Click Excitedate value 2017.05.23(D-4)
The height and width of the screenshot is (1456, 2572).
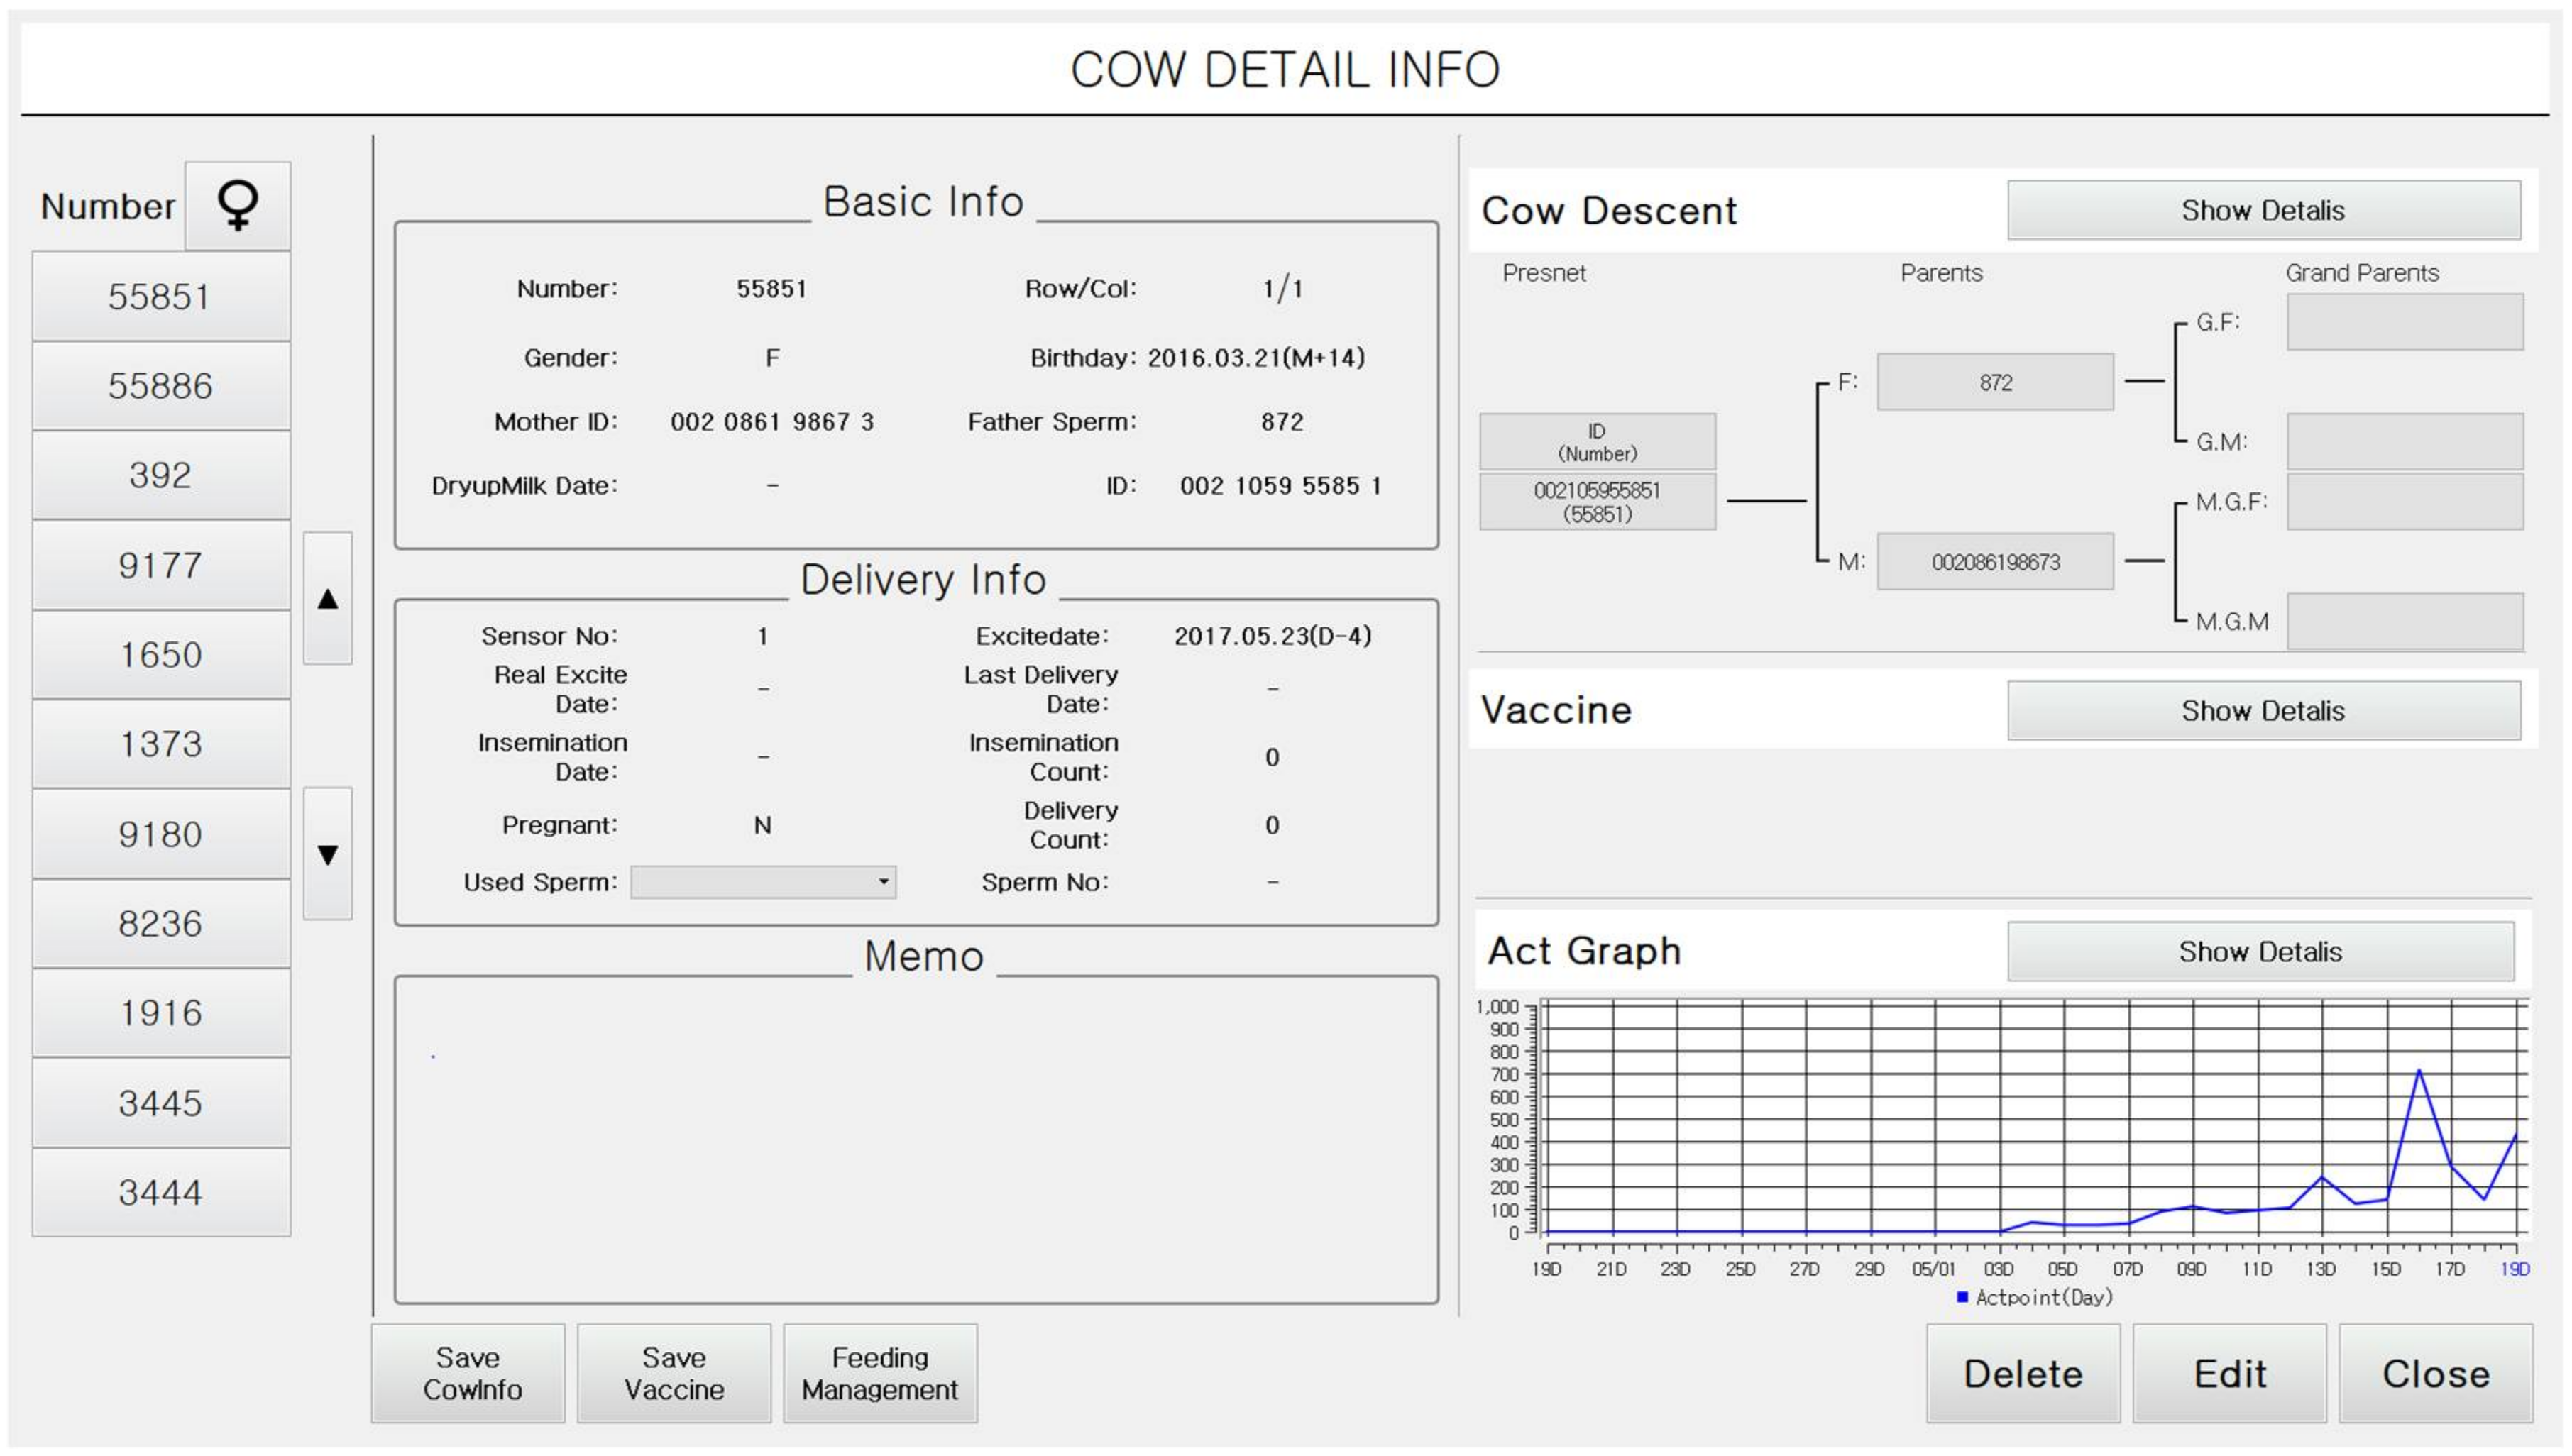point(1272,636)
